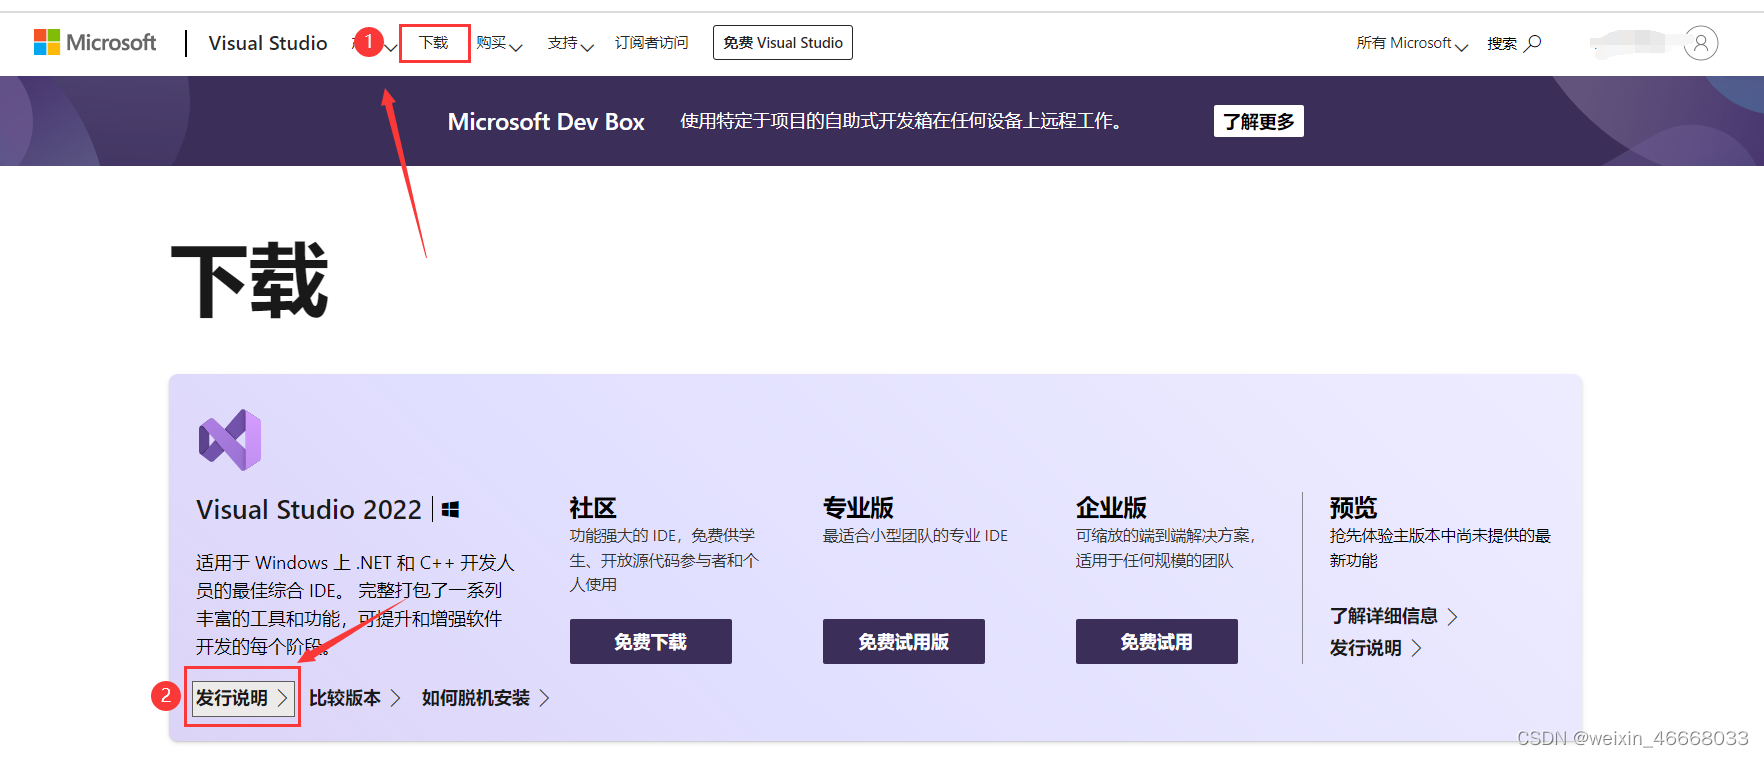
Task: Click 免费试用版 for the 专业版 edition
Action: 904,641
